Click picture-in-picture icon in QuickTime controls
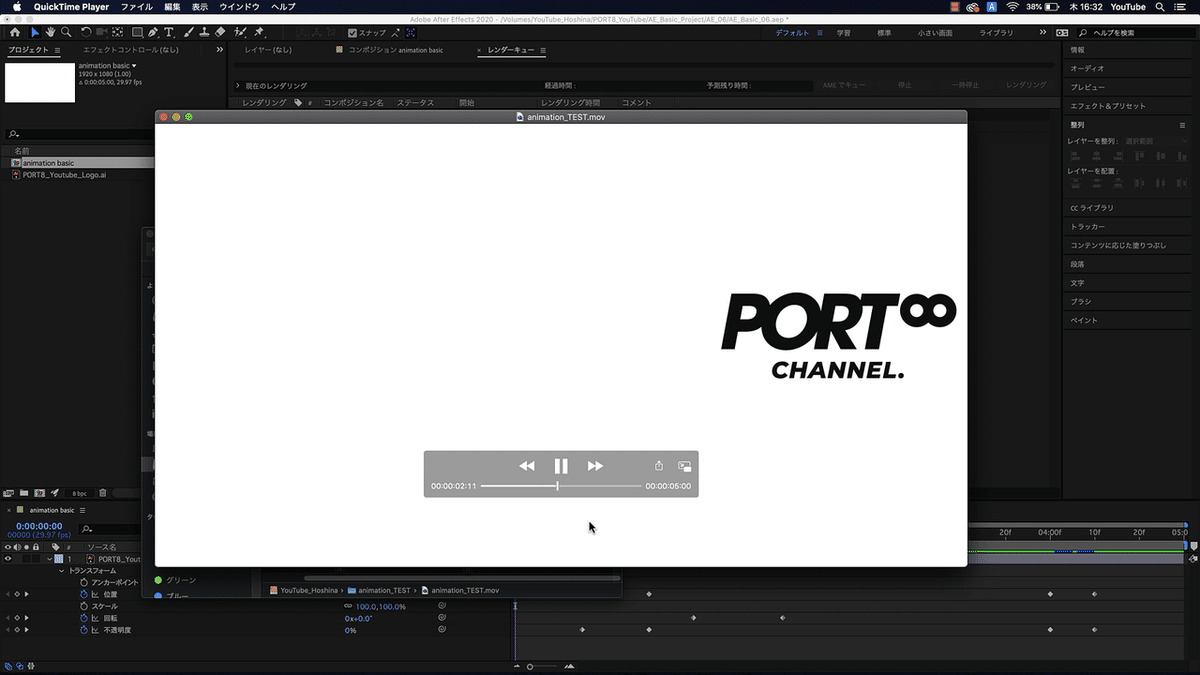 pos(685,466)
